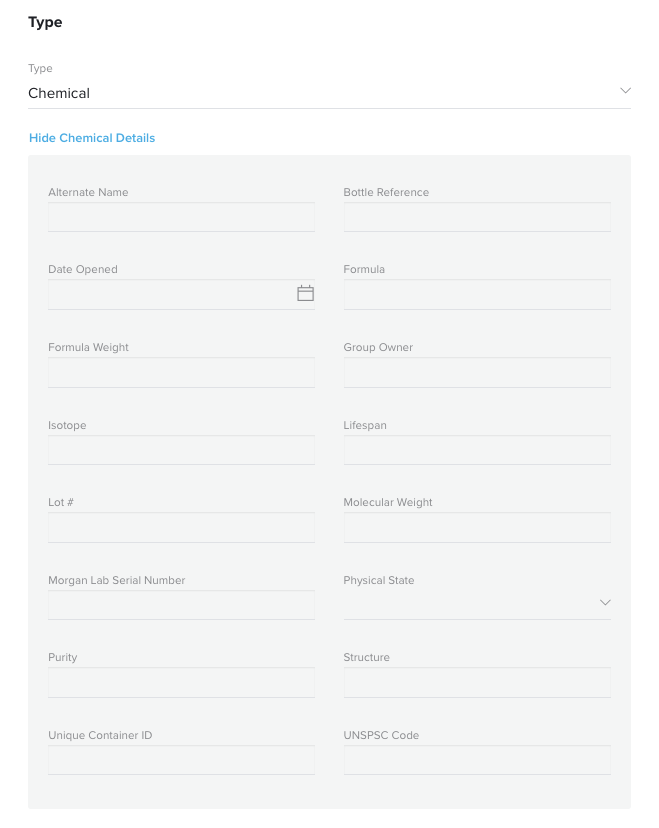Click the Group Owner input field
This screenshot has width=659, height=828.
click(x=477, y=373)
